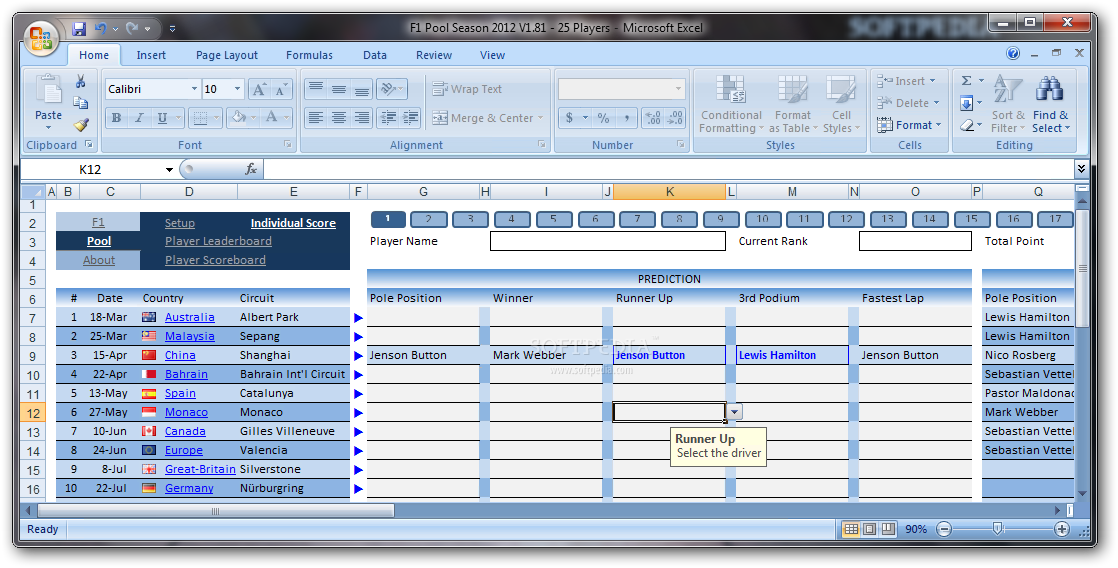This screenshot has height=568, width=1118.
Task: Open the Player Scoreboard link
Action: click(x=215, y=260)
